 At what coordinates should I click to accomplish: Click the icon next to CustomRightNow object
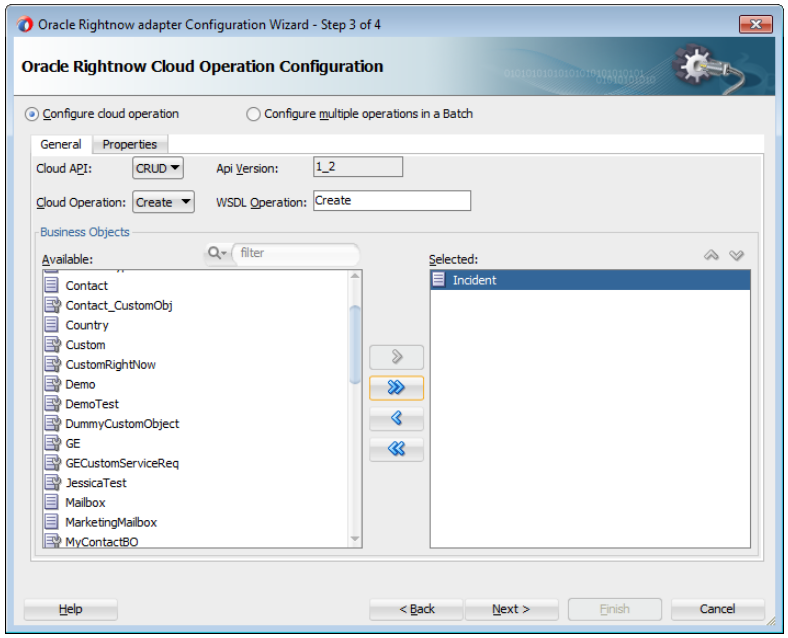click(x=52, y=365)
